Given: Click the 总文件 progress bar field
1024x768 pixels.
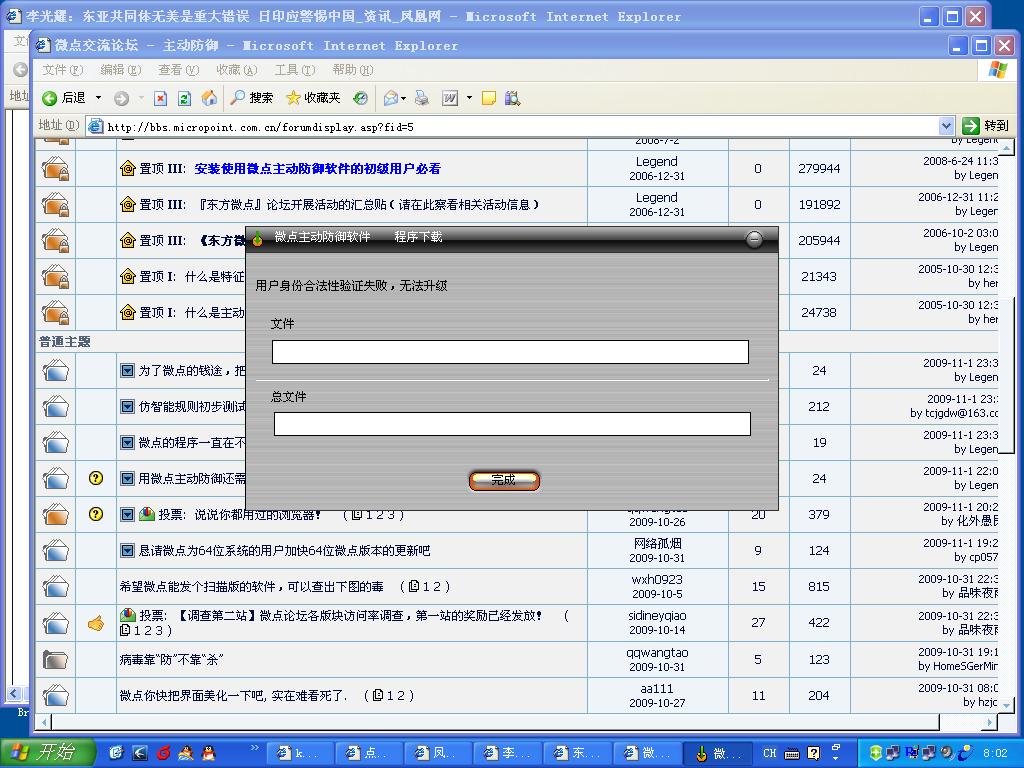Looking at the screenshot, I should pos(512,424).
